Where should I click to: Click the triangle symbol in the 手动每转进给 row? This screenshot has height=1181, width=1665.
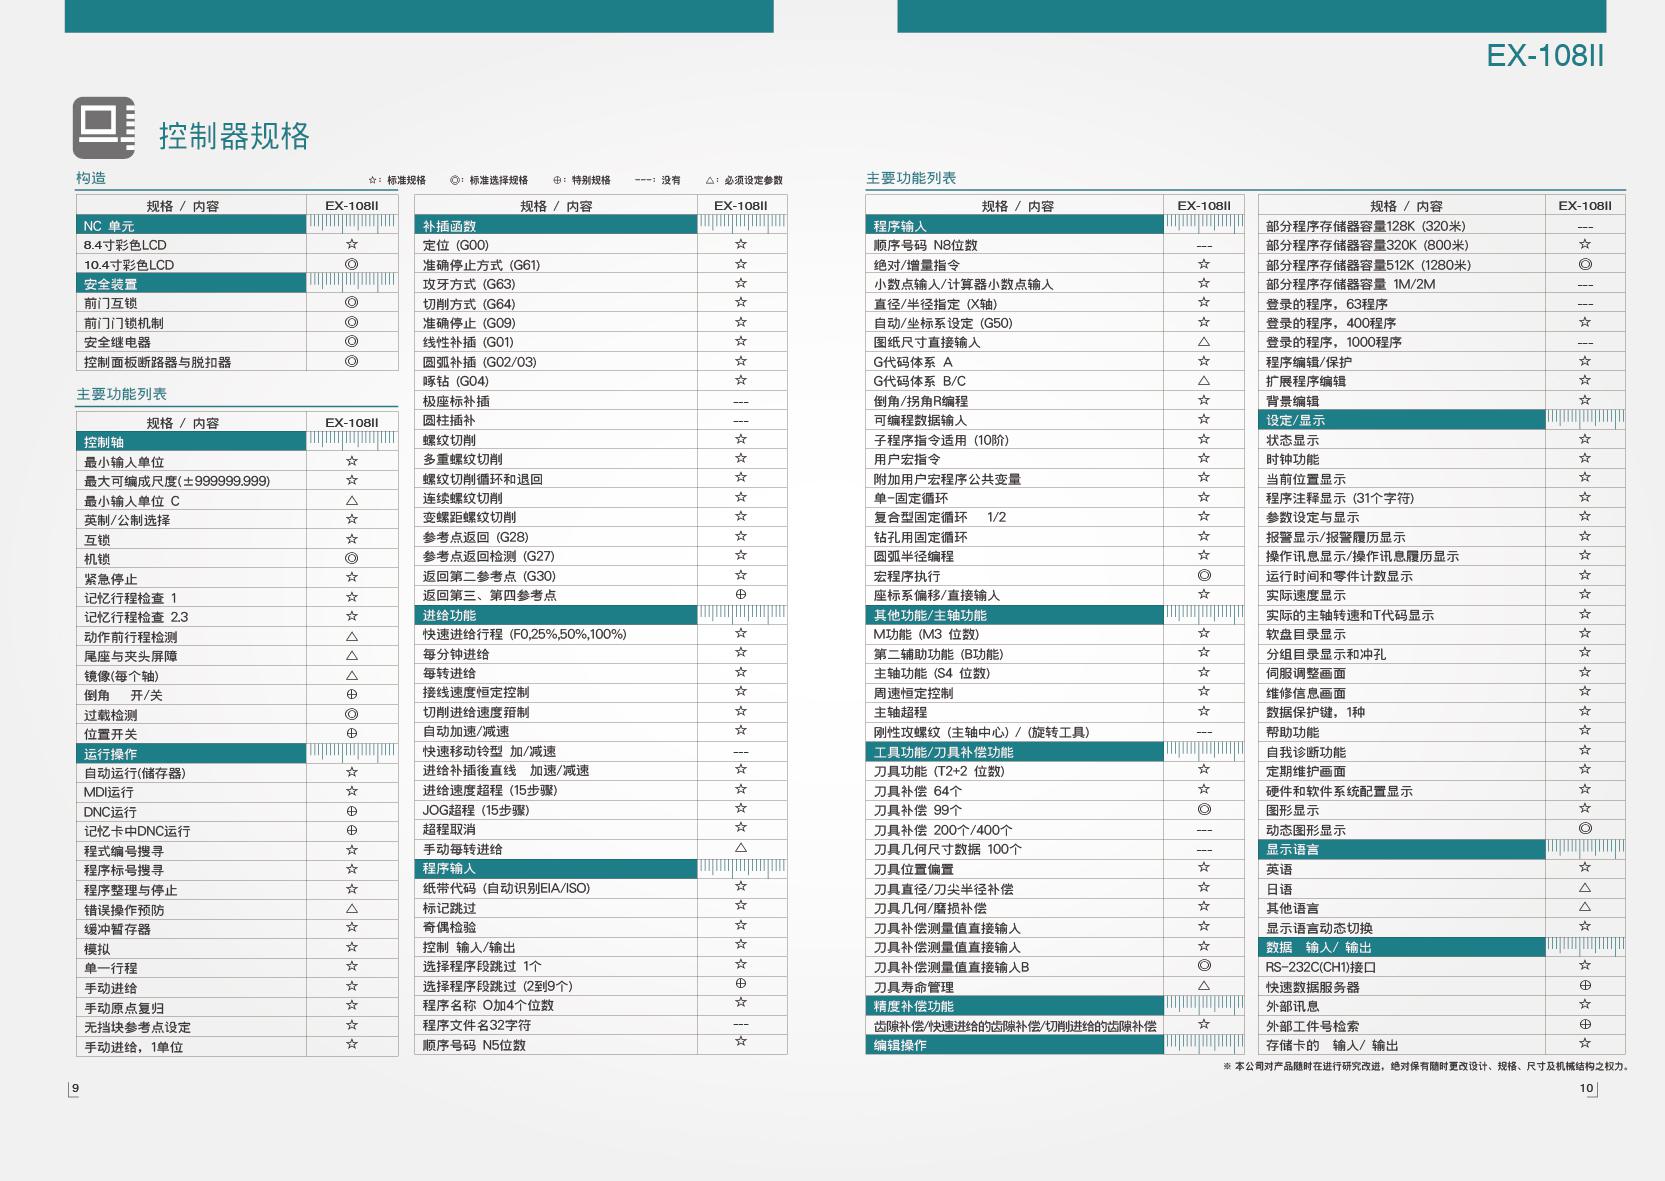tap(740, 848)
